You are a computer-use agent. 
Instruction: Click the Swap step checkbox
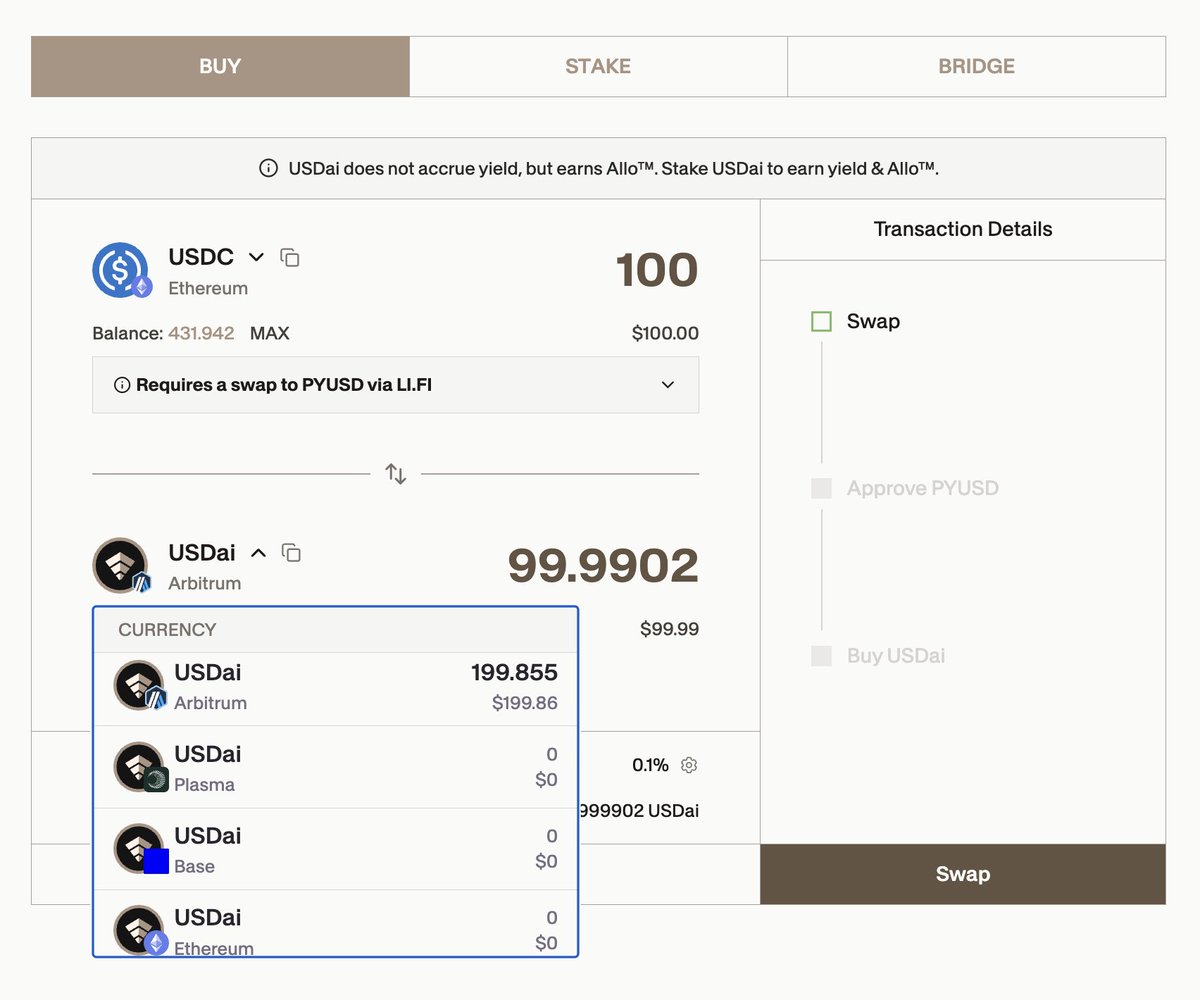click(x=821, y=321)
